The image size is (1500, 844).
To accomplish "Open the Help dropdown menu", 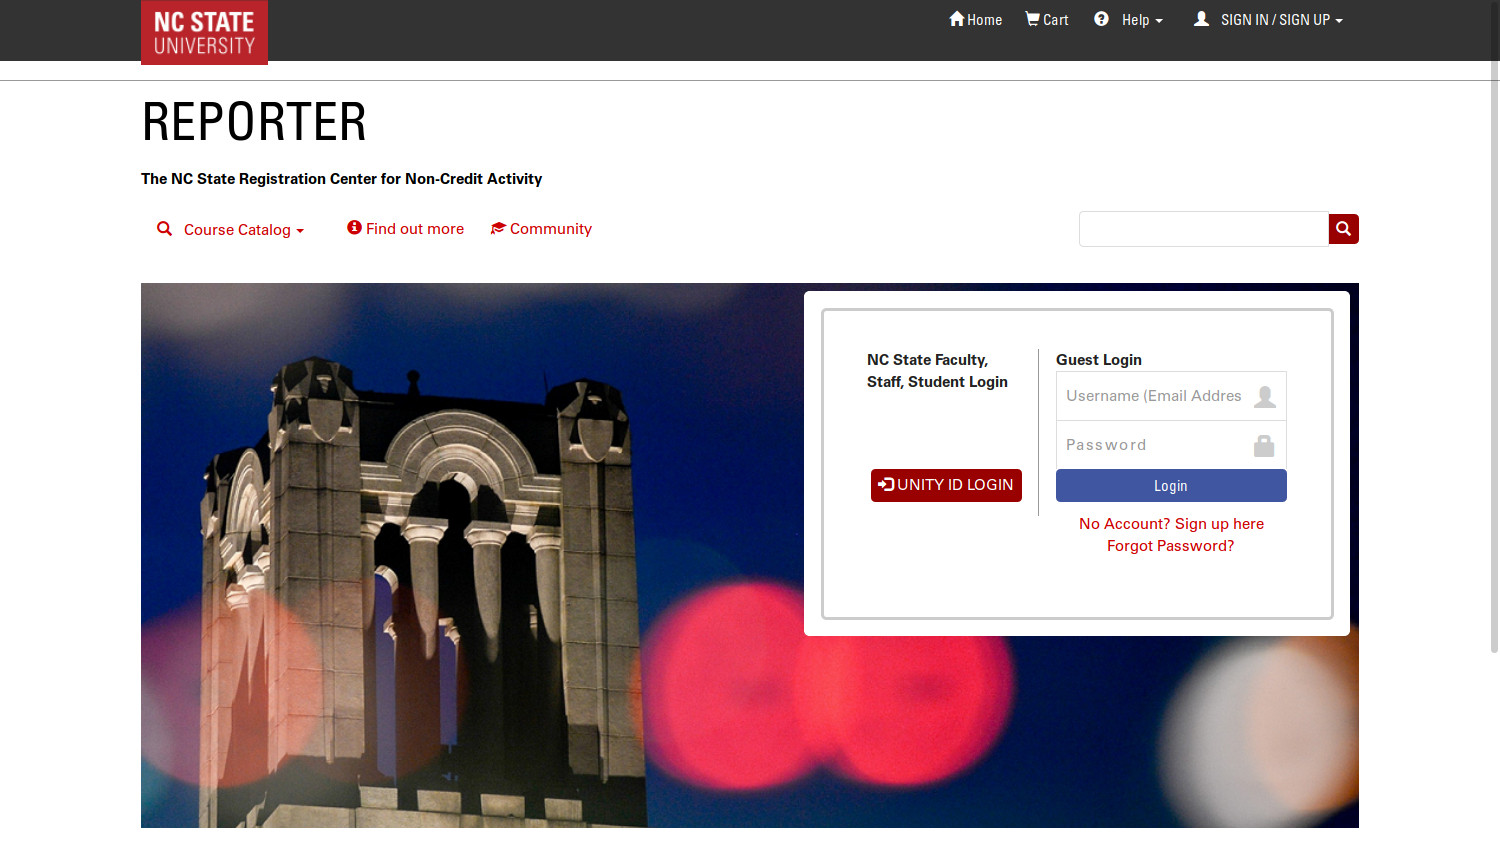I will pos(1129,19).
